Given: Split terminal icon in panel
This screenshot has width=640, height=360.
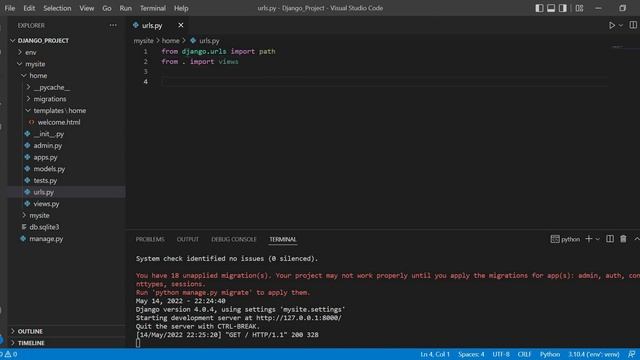Looking at the screenshot, I should [610, 239].
